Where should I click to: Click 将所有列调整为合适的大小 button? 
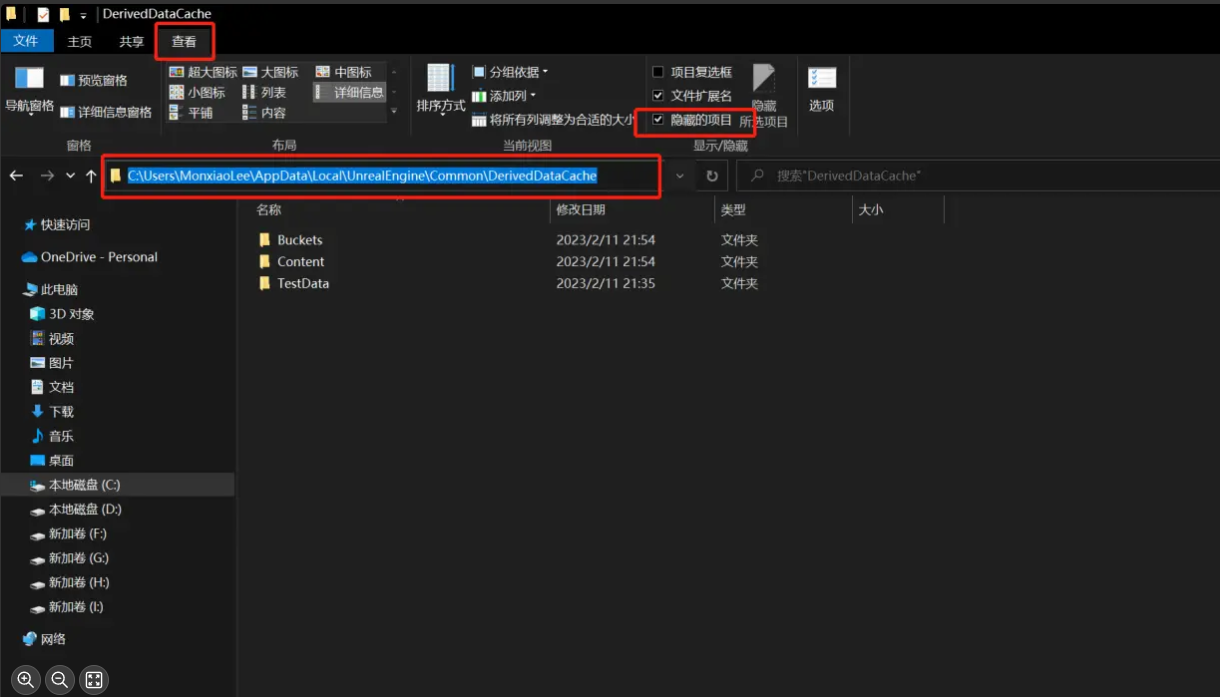click(553, 120)
